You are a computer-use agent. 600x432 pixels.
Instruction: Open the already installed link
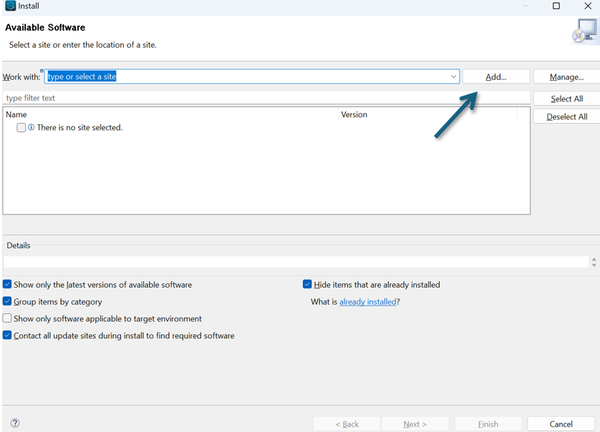pyautogui.click(x=367, y=301)
